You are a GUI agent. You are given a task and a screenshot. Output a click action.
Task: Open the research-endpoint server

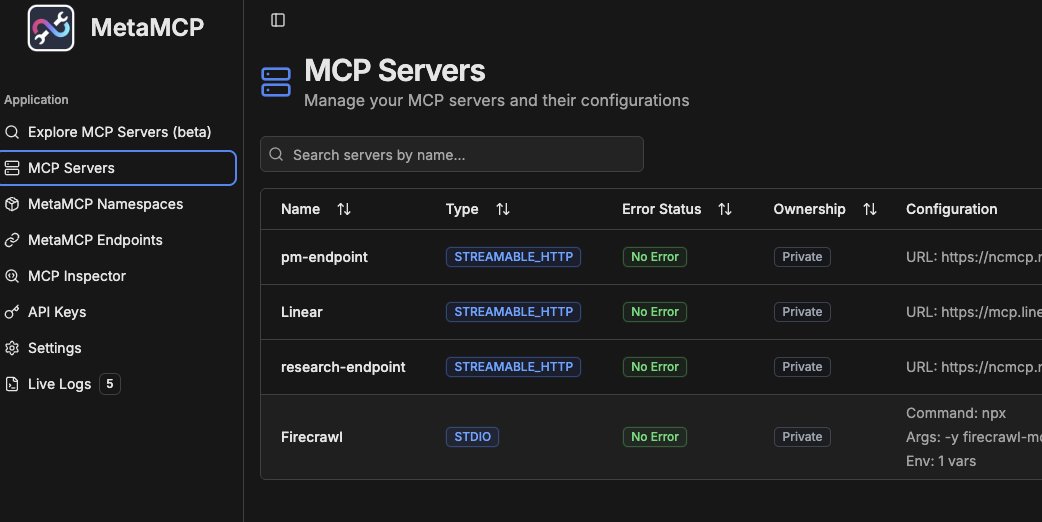pyautogui.click(x=343, y=367)
